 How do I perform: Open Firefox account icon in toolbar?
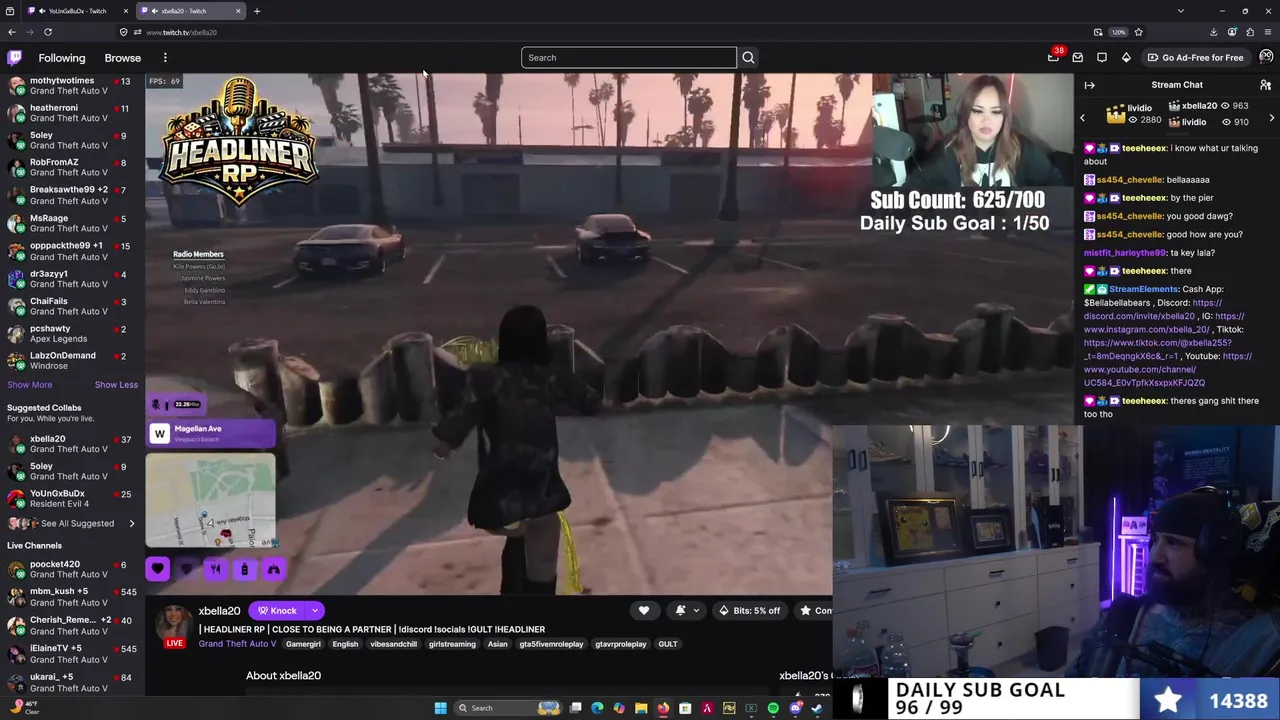[x=1232, y=32]
